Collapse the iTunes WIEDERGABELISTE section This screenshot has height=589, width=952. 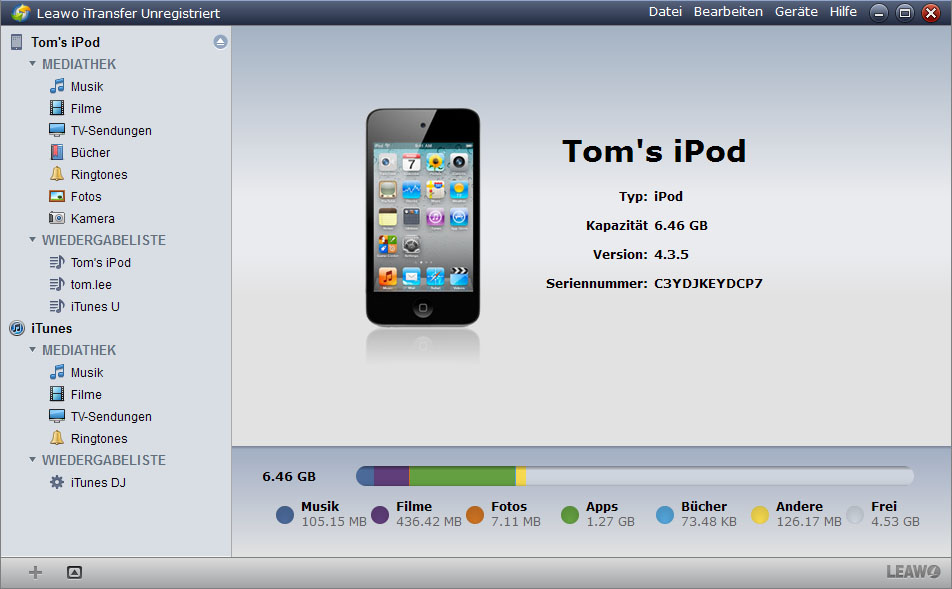(33, 460)
